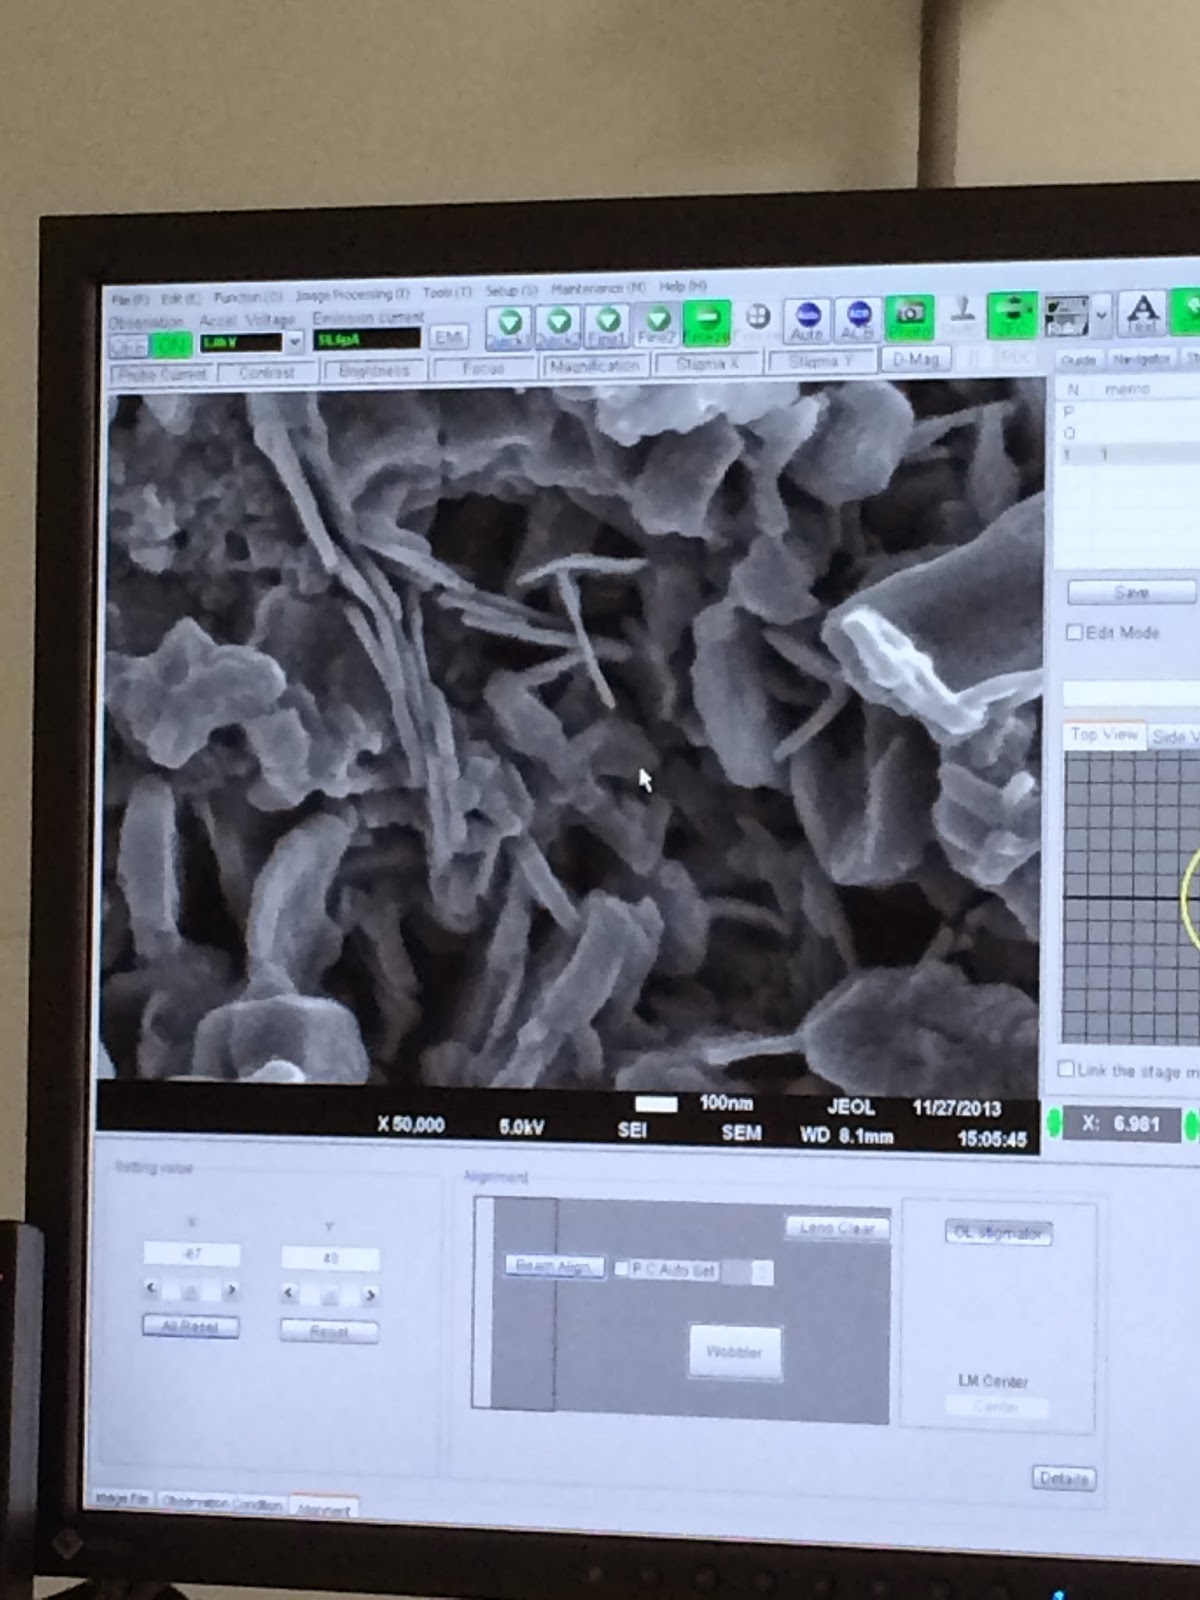Toggle the P.C Auto Set checkbox
Viewport: 1200px width, 1600px height.
[621, 1269]
